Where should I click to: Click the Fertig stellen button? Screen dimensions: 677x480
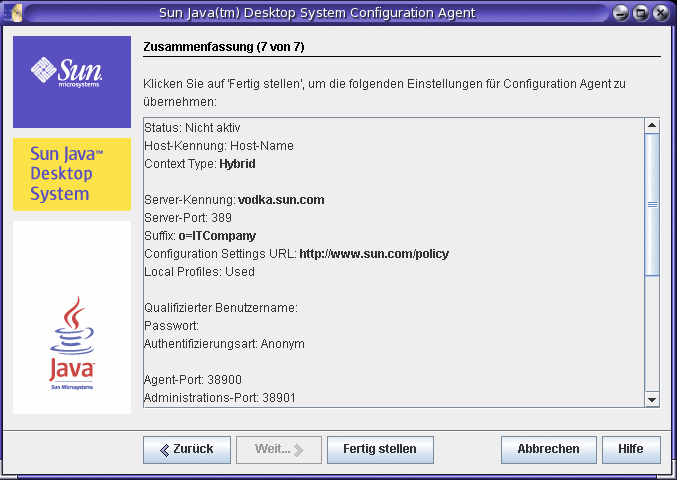click(380, 449)
